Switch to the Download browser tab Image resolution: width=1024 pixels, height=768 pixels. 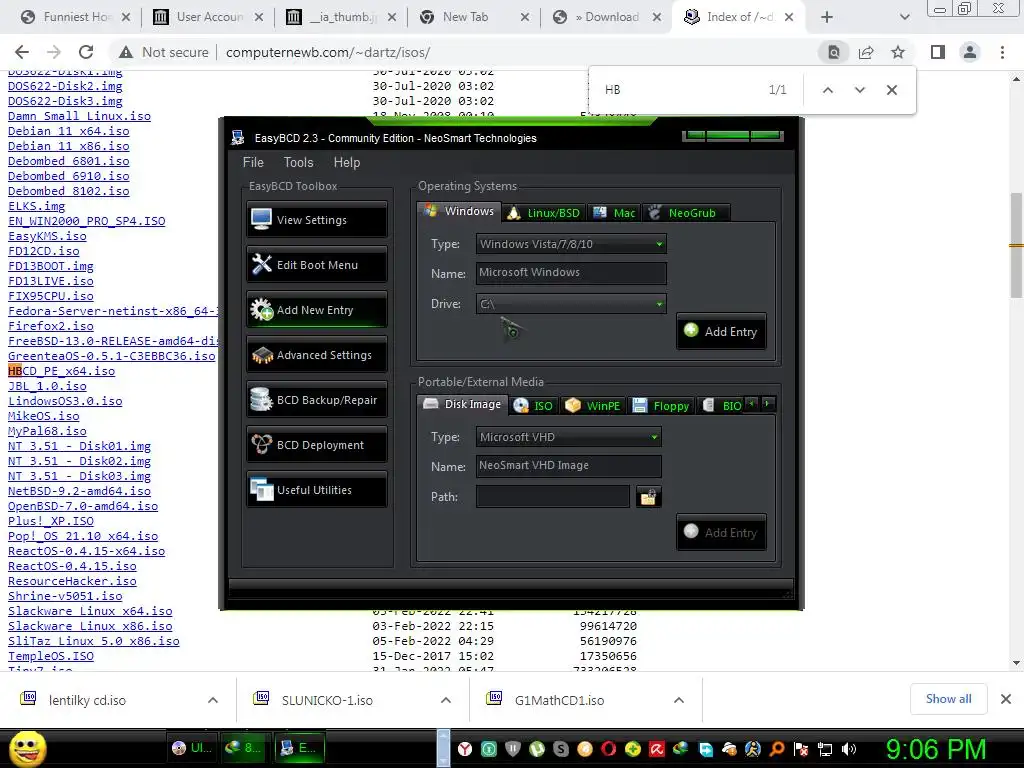(605, 17)
